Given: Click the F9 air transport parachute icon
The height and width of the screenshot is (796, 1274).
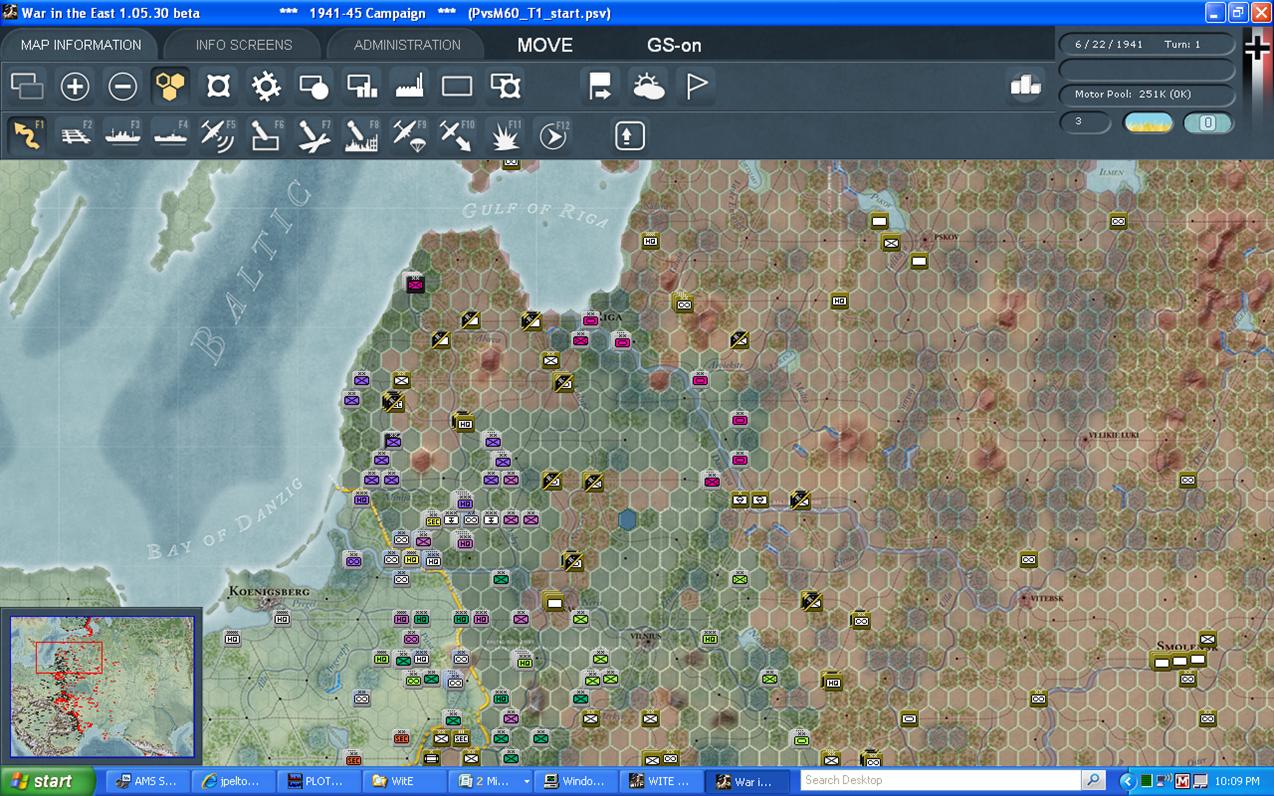Looking at the screenshot, I should pyautogui.click(x=410, y=135).
